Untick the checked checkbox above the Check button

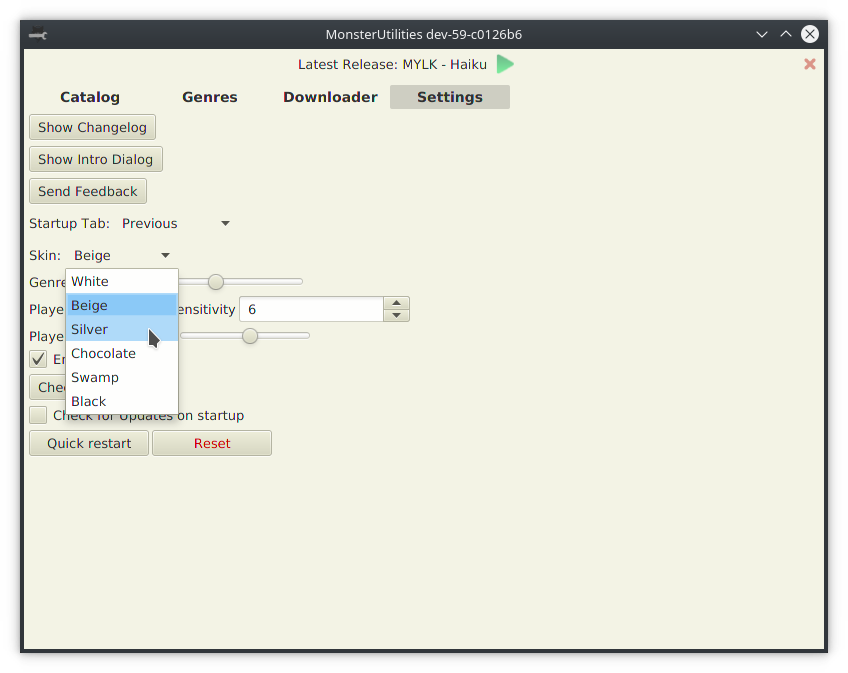38,359
